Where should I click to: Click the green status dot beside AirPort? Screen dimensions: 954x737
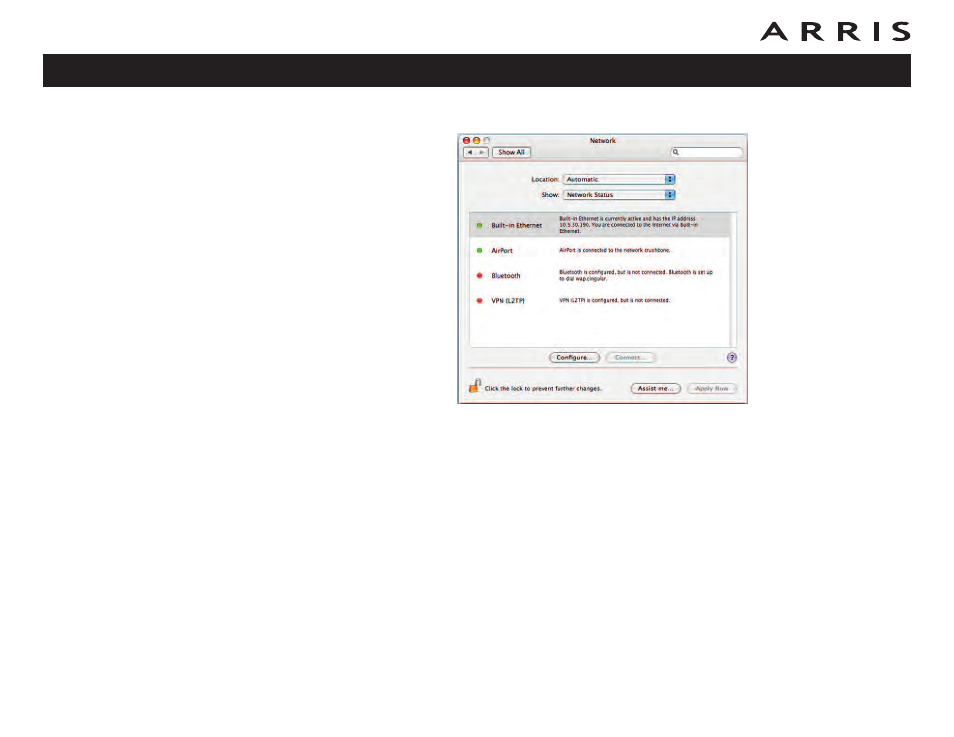[479, 251]
